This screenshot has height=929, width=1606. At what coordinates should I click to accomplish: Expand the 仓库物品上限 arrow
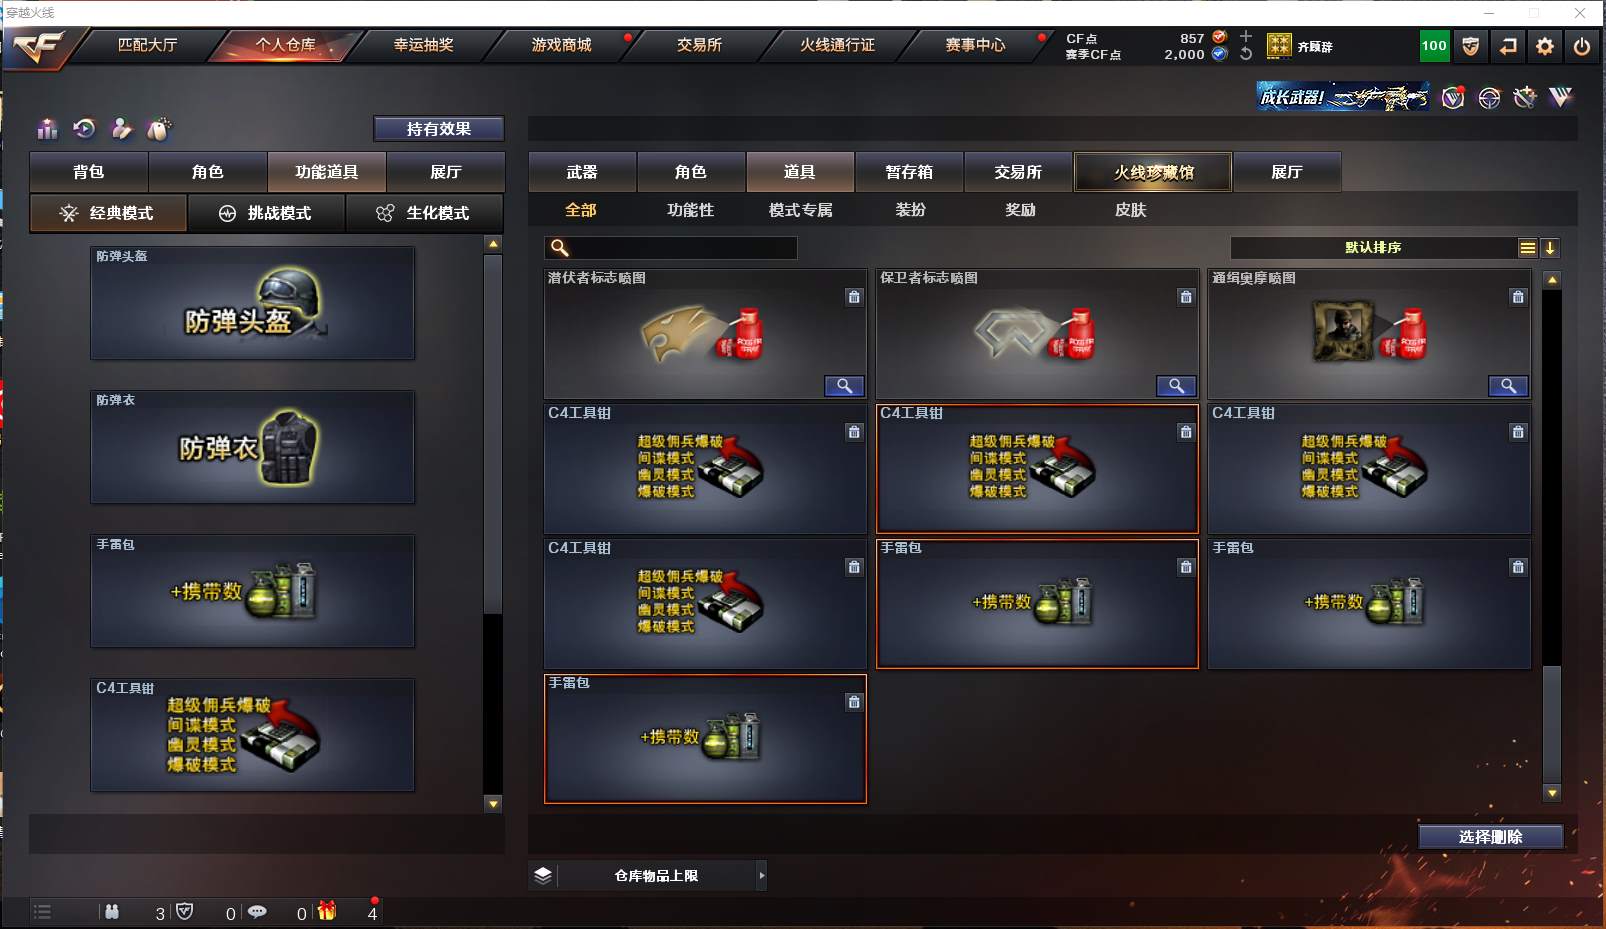(761, 876)
